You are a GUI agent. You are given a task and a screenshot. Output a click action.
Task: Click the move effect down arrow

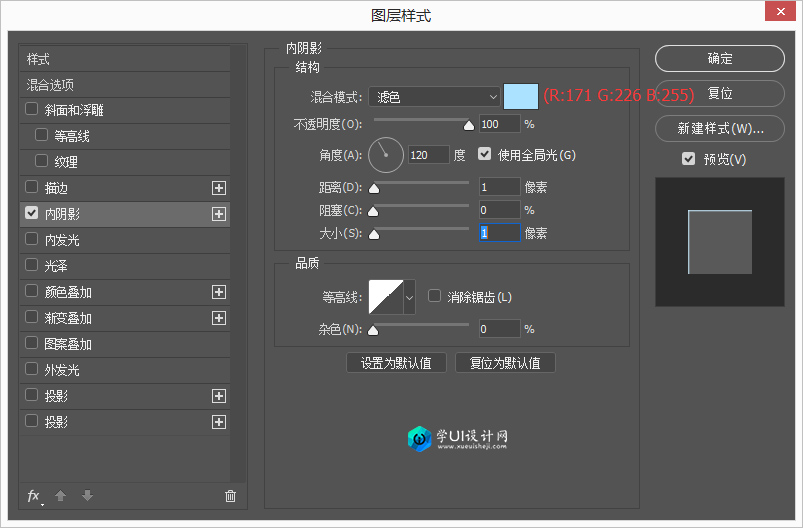click(87, 496)
